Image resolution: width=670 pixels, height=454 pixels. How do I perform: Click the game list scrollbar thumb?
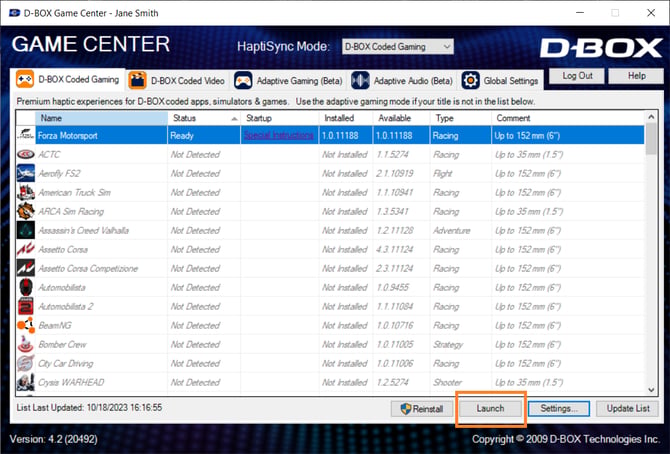point(651,139)
